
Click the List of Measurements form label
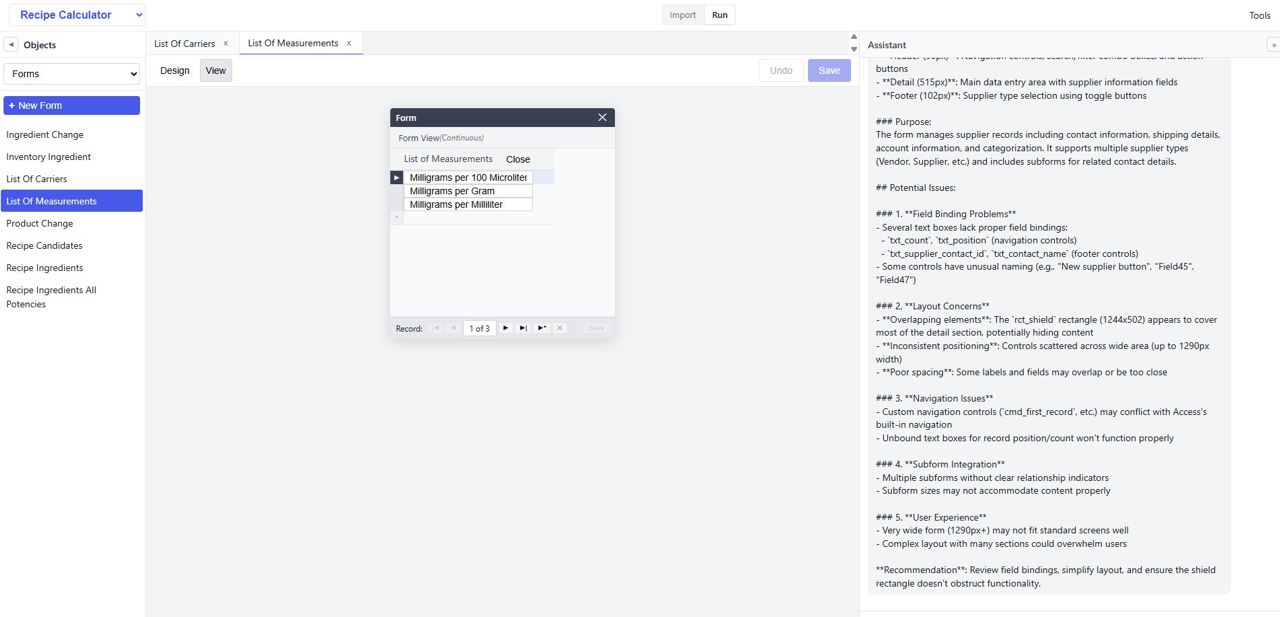point(448,159)
